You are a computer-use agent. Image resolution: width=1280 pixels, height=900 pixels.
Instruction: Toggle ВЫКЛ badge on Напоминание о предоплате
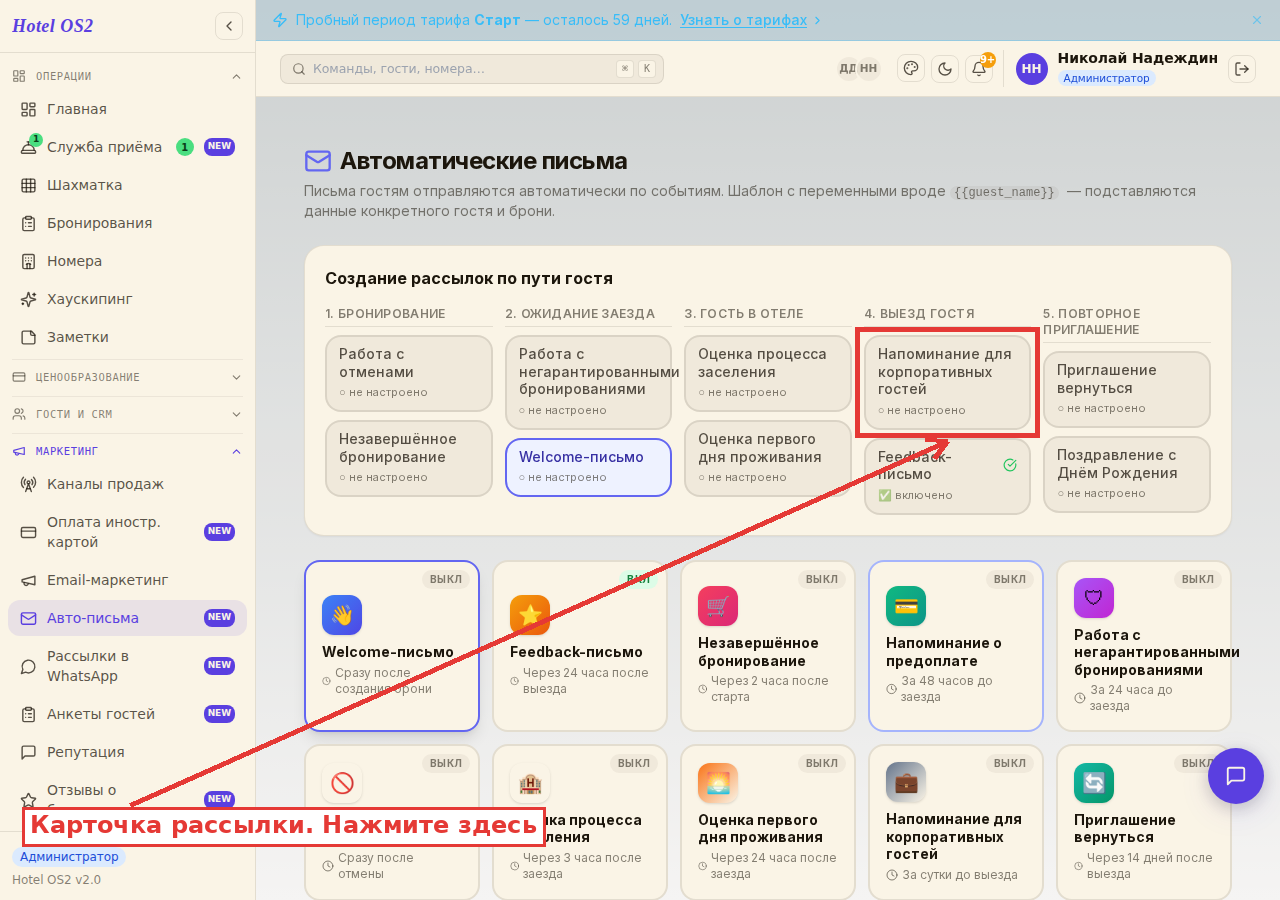coord(1010,579)
